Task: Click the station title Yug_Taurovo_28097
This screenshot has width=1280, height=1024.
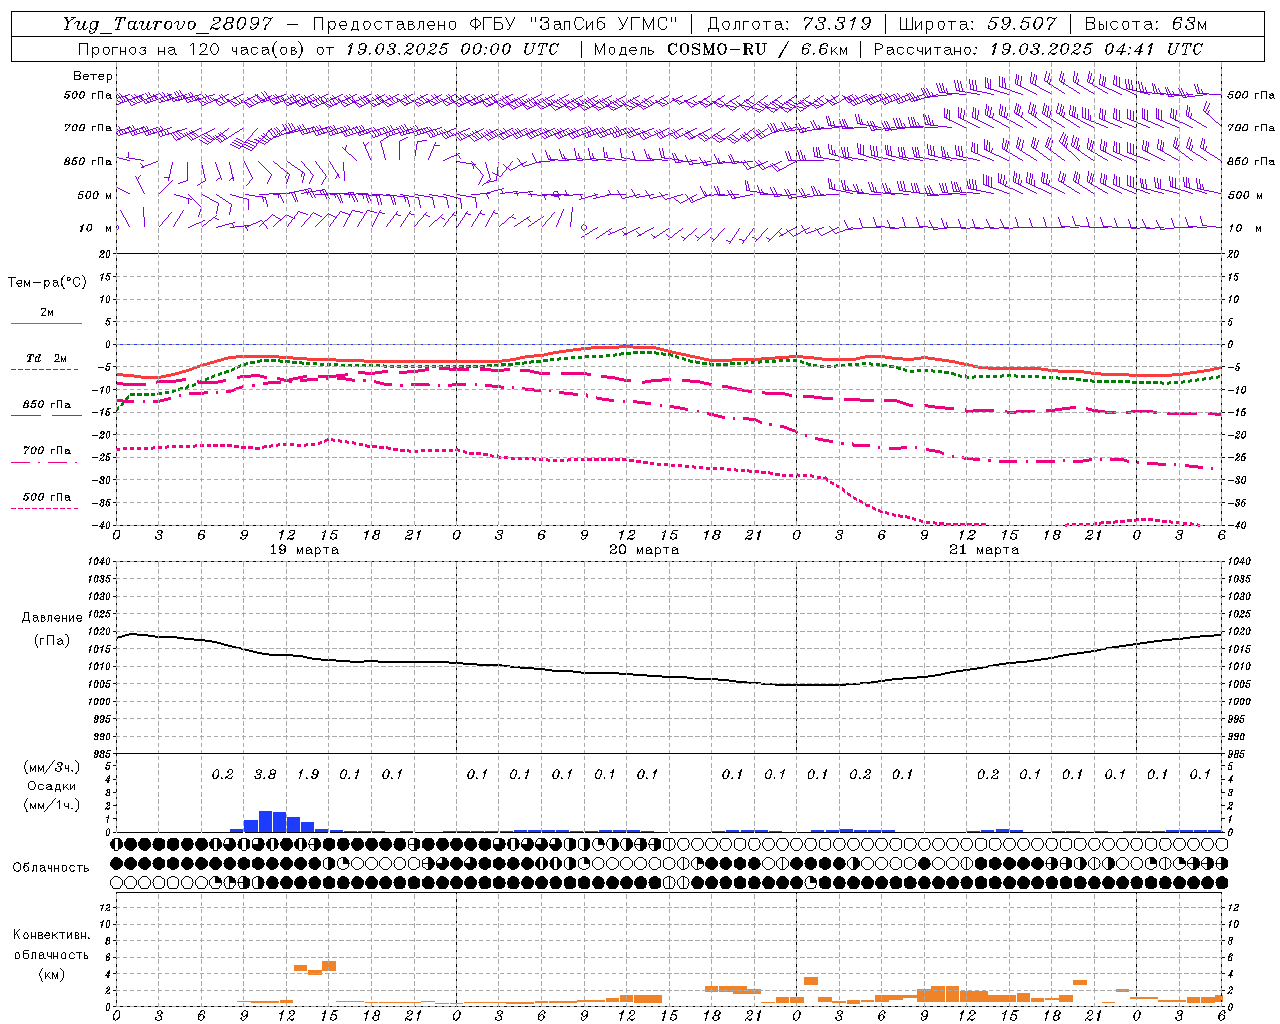Action: coord(167,24)
